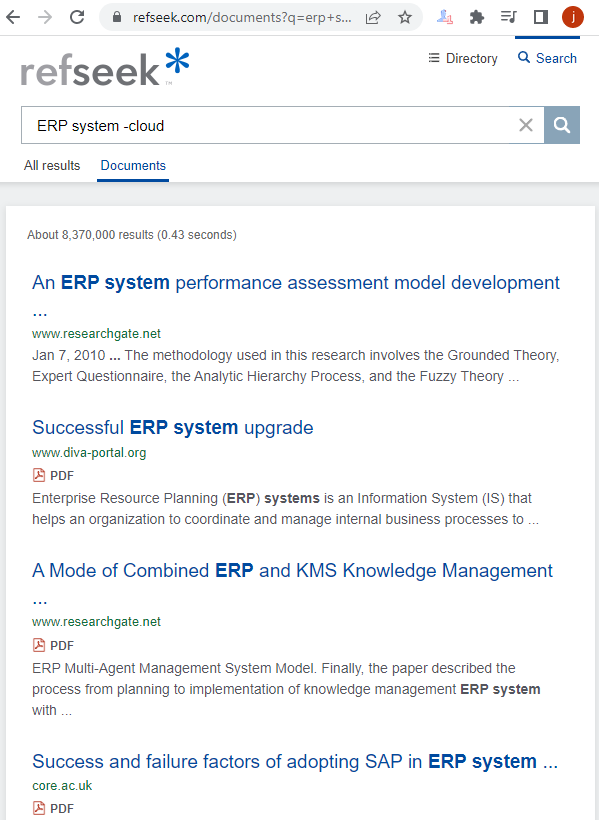Open 'Successful ERP system upgrade' result
This screenshot has width=599, height=820.
(x=173, y=427)
